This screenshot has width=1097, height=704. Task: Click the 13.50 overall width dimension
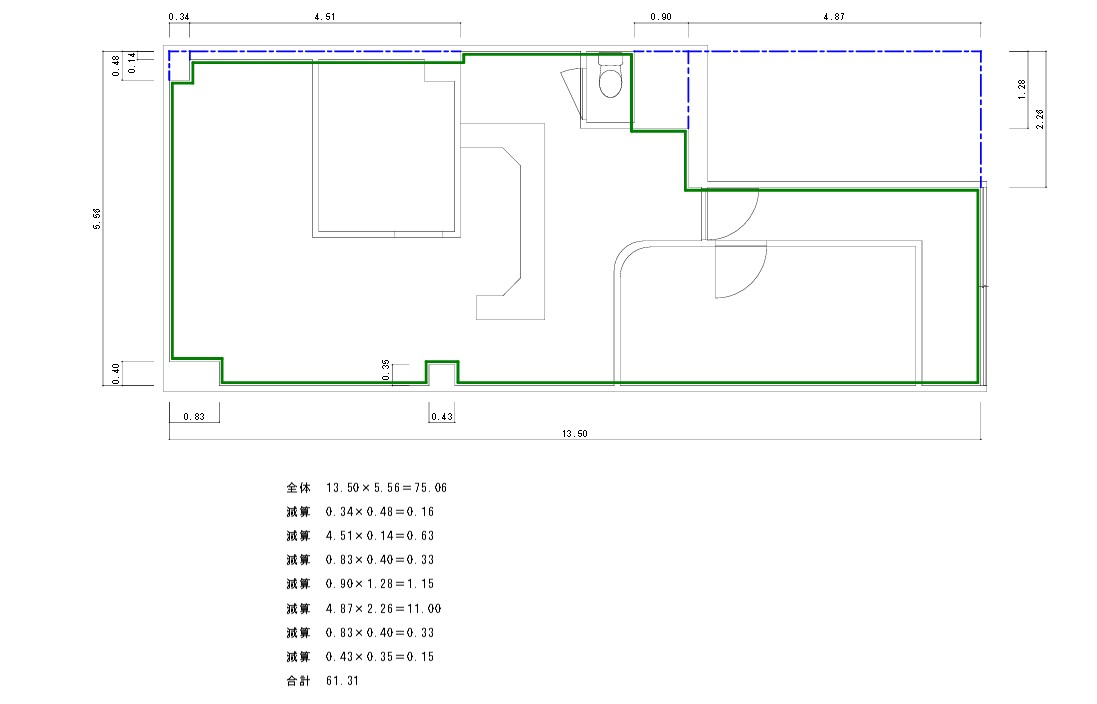point(574,435)
